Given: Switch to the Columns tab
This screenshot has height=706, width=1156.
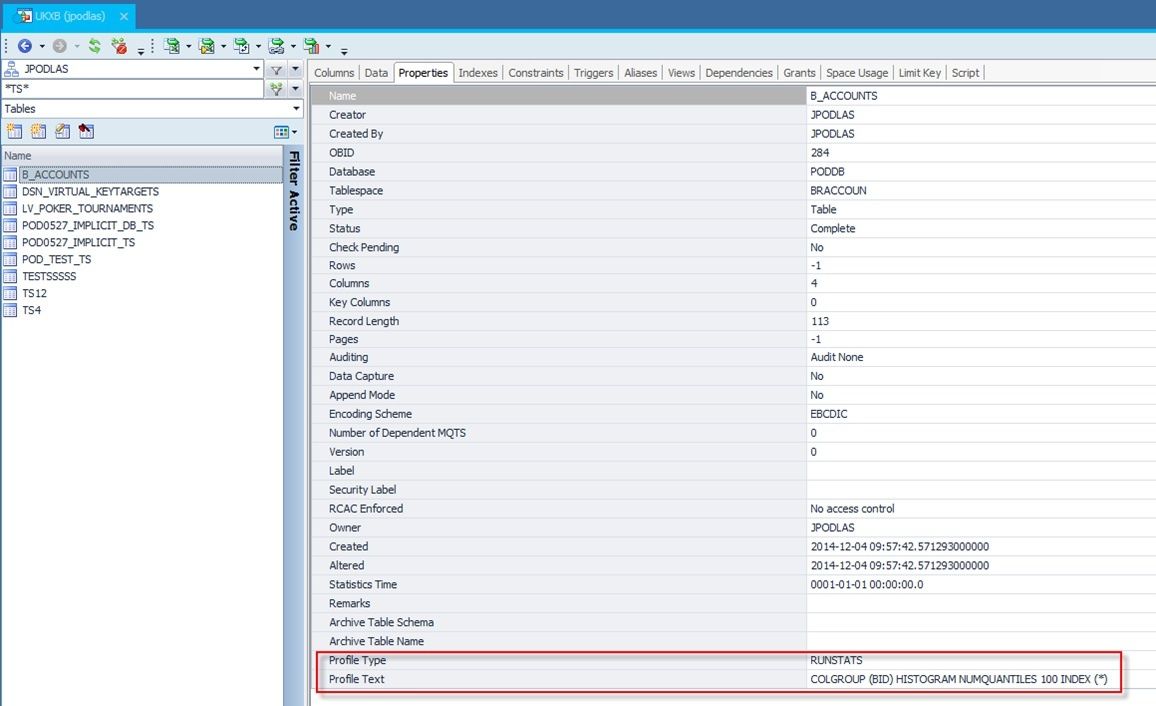Looking at the screenshot, I should 334,72.
